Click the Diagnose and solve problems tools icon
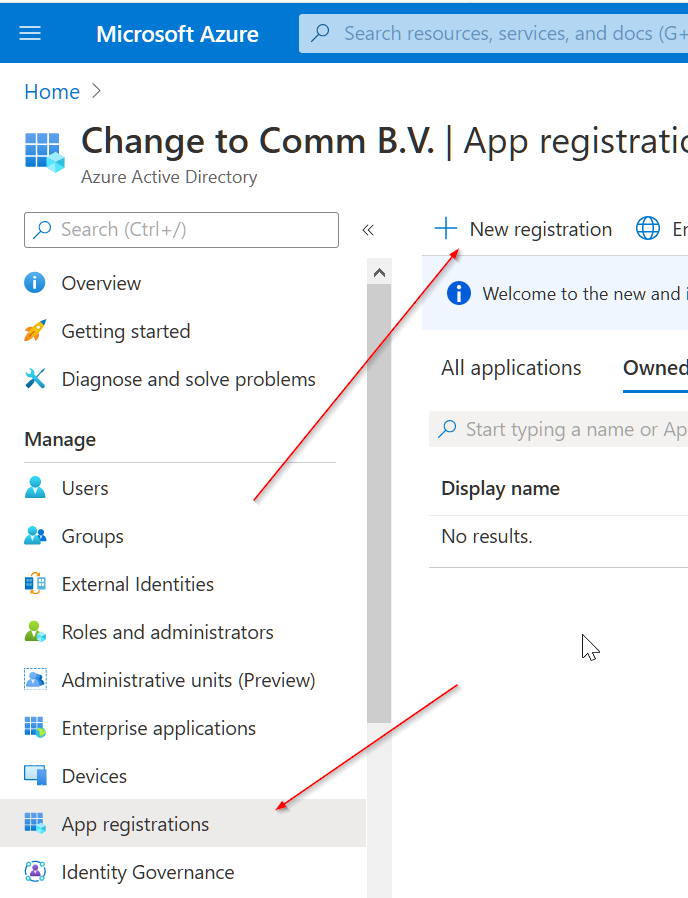Screen dimensions: 688x898 click(x=35, y=379)
